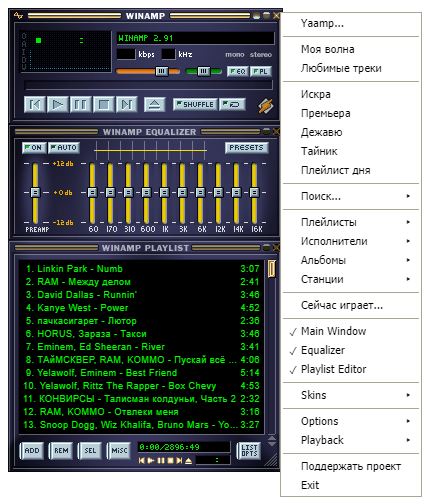The width and height of the screenshot is (431, 504).
Task: Choose Любимые треки from the menu
Action: tap(351, 68)
